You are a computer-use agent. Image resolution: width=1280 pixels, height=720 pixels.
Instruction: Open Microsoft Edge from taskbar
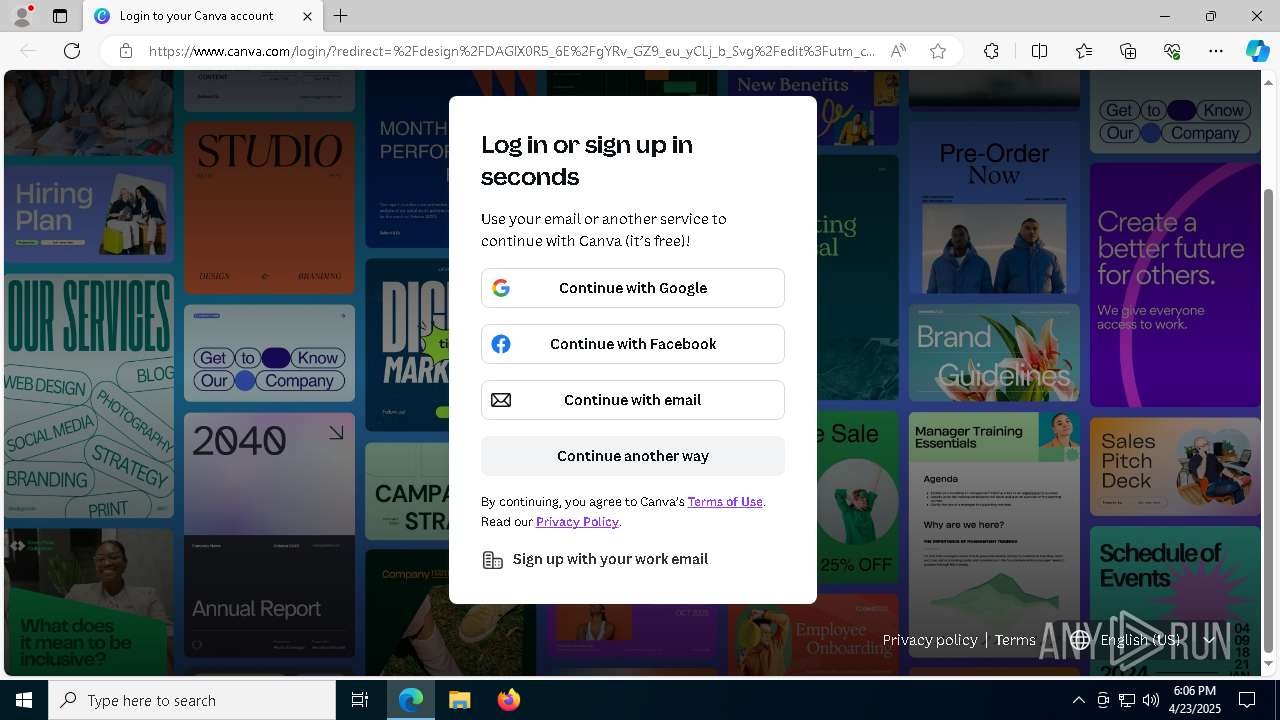coord(411,700)
